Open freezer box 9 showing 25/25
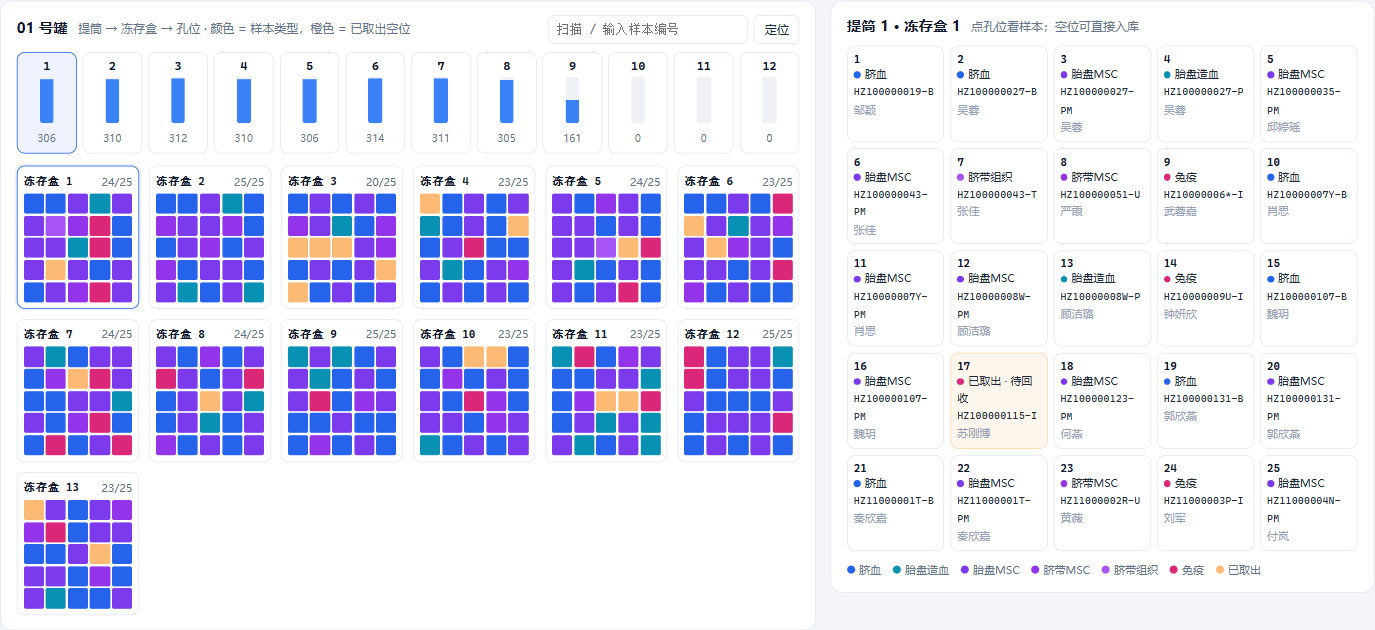This screenshot has width=1375, height=630. (342, 390)
